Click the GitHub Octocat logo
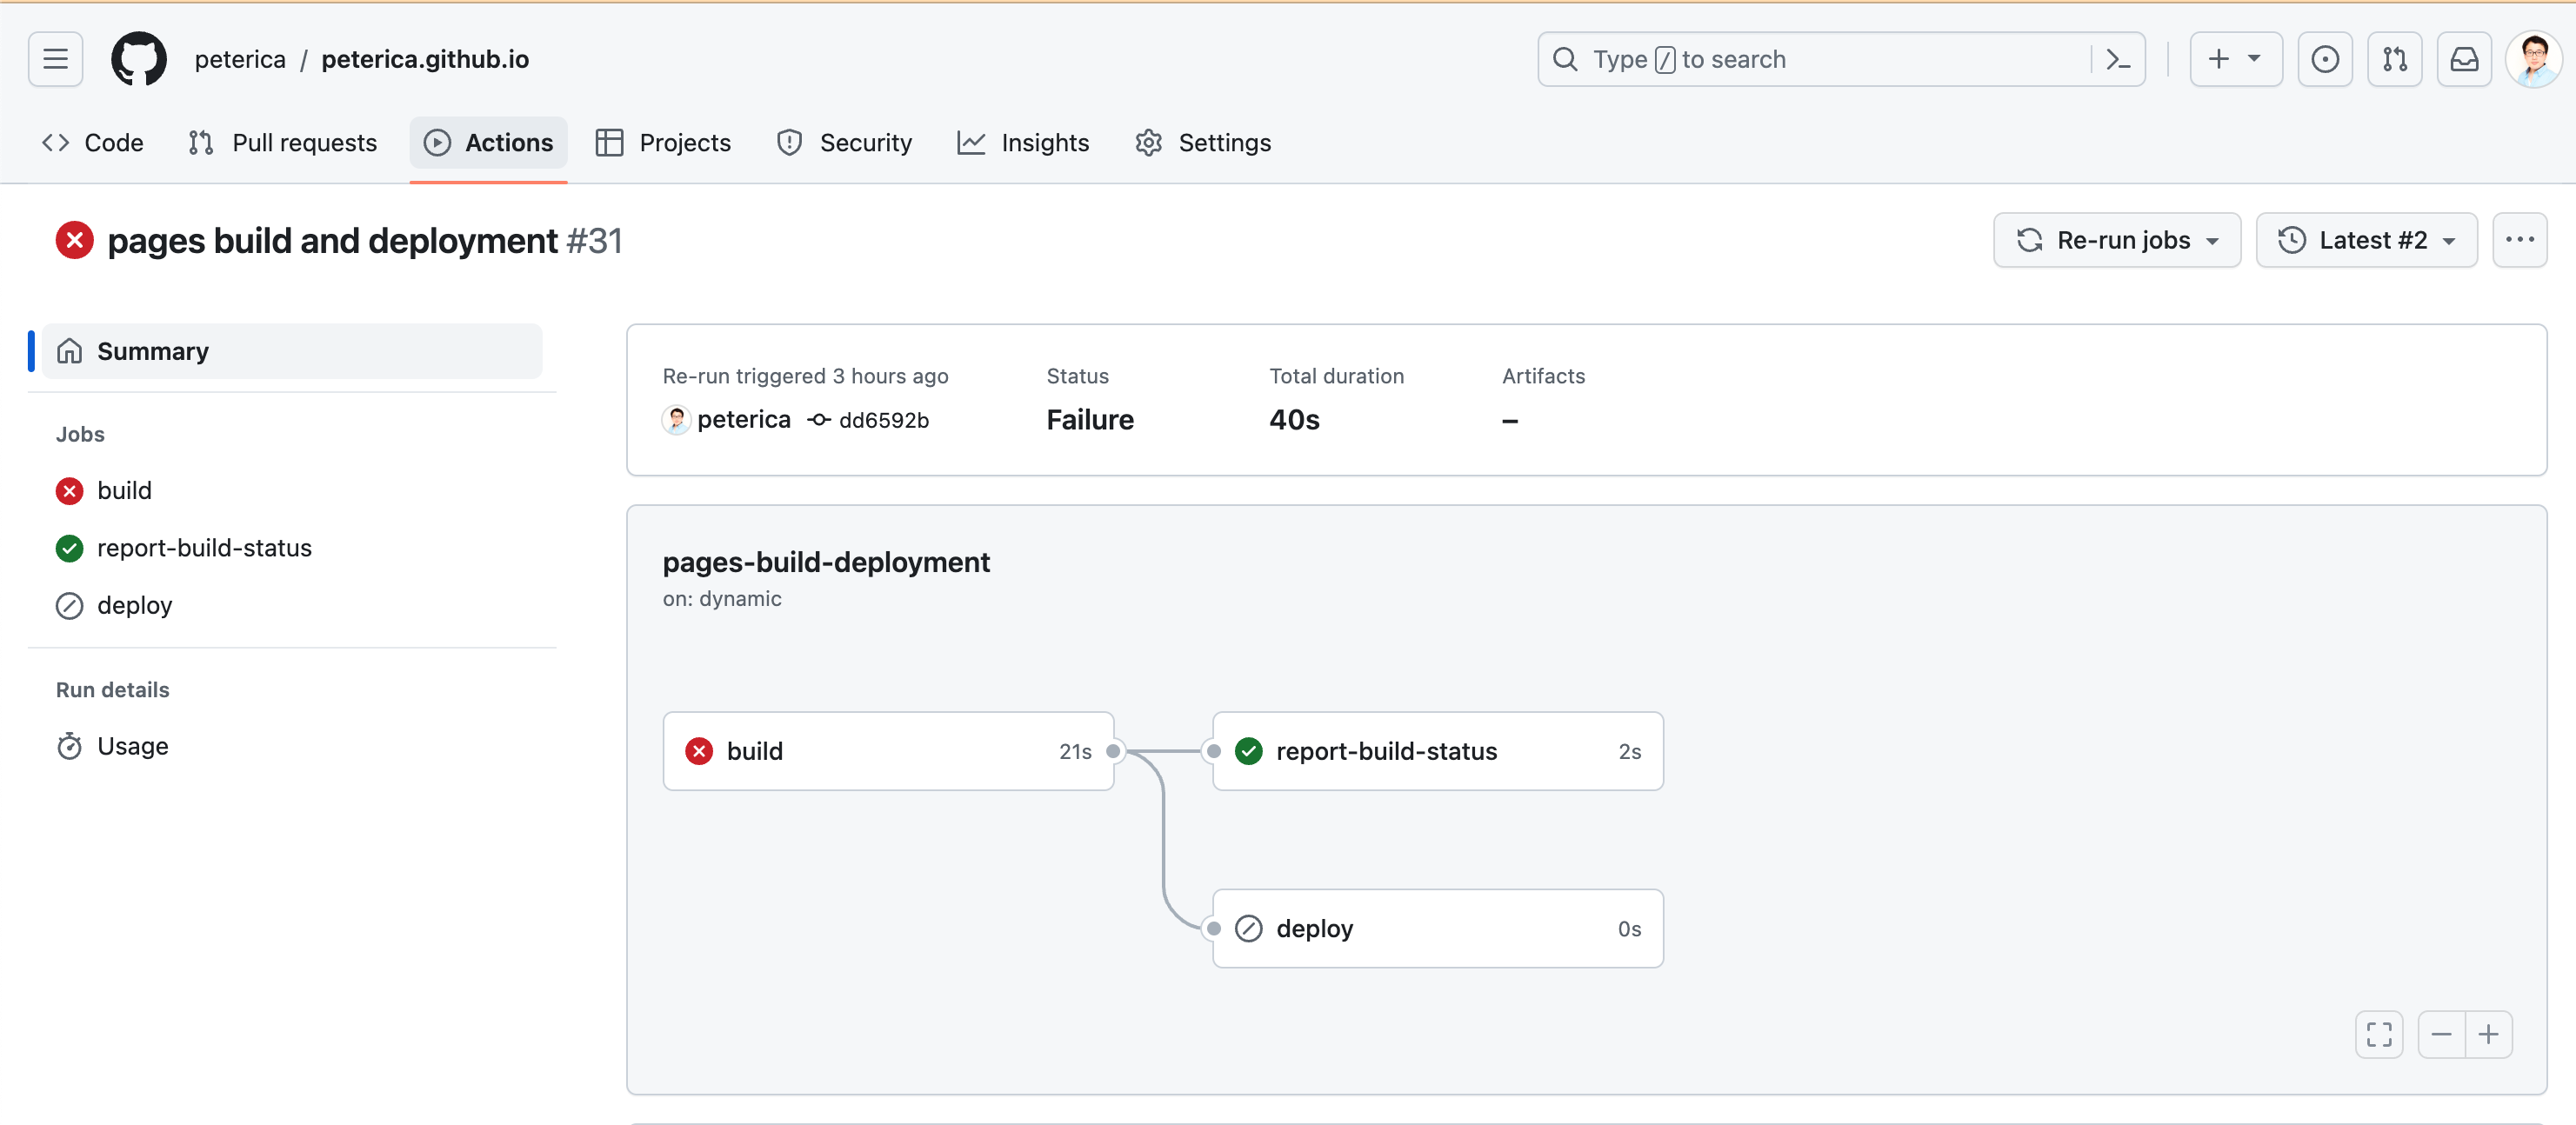 click(138, 59)
